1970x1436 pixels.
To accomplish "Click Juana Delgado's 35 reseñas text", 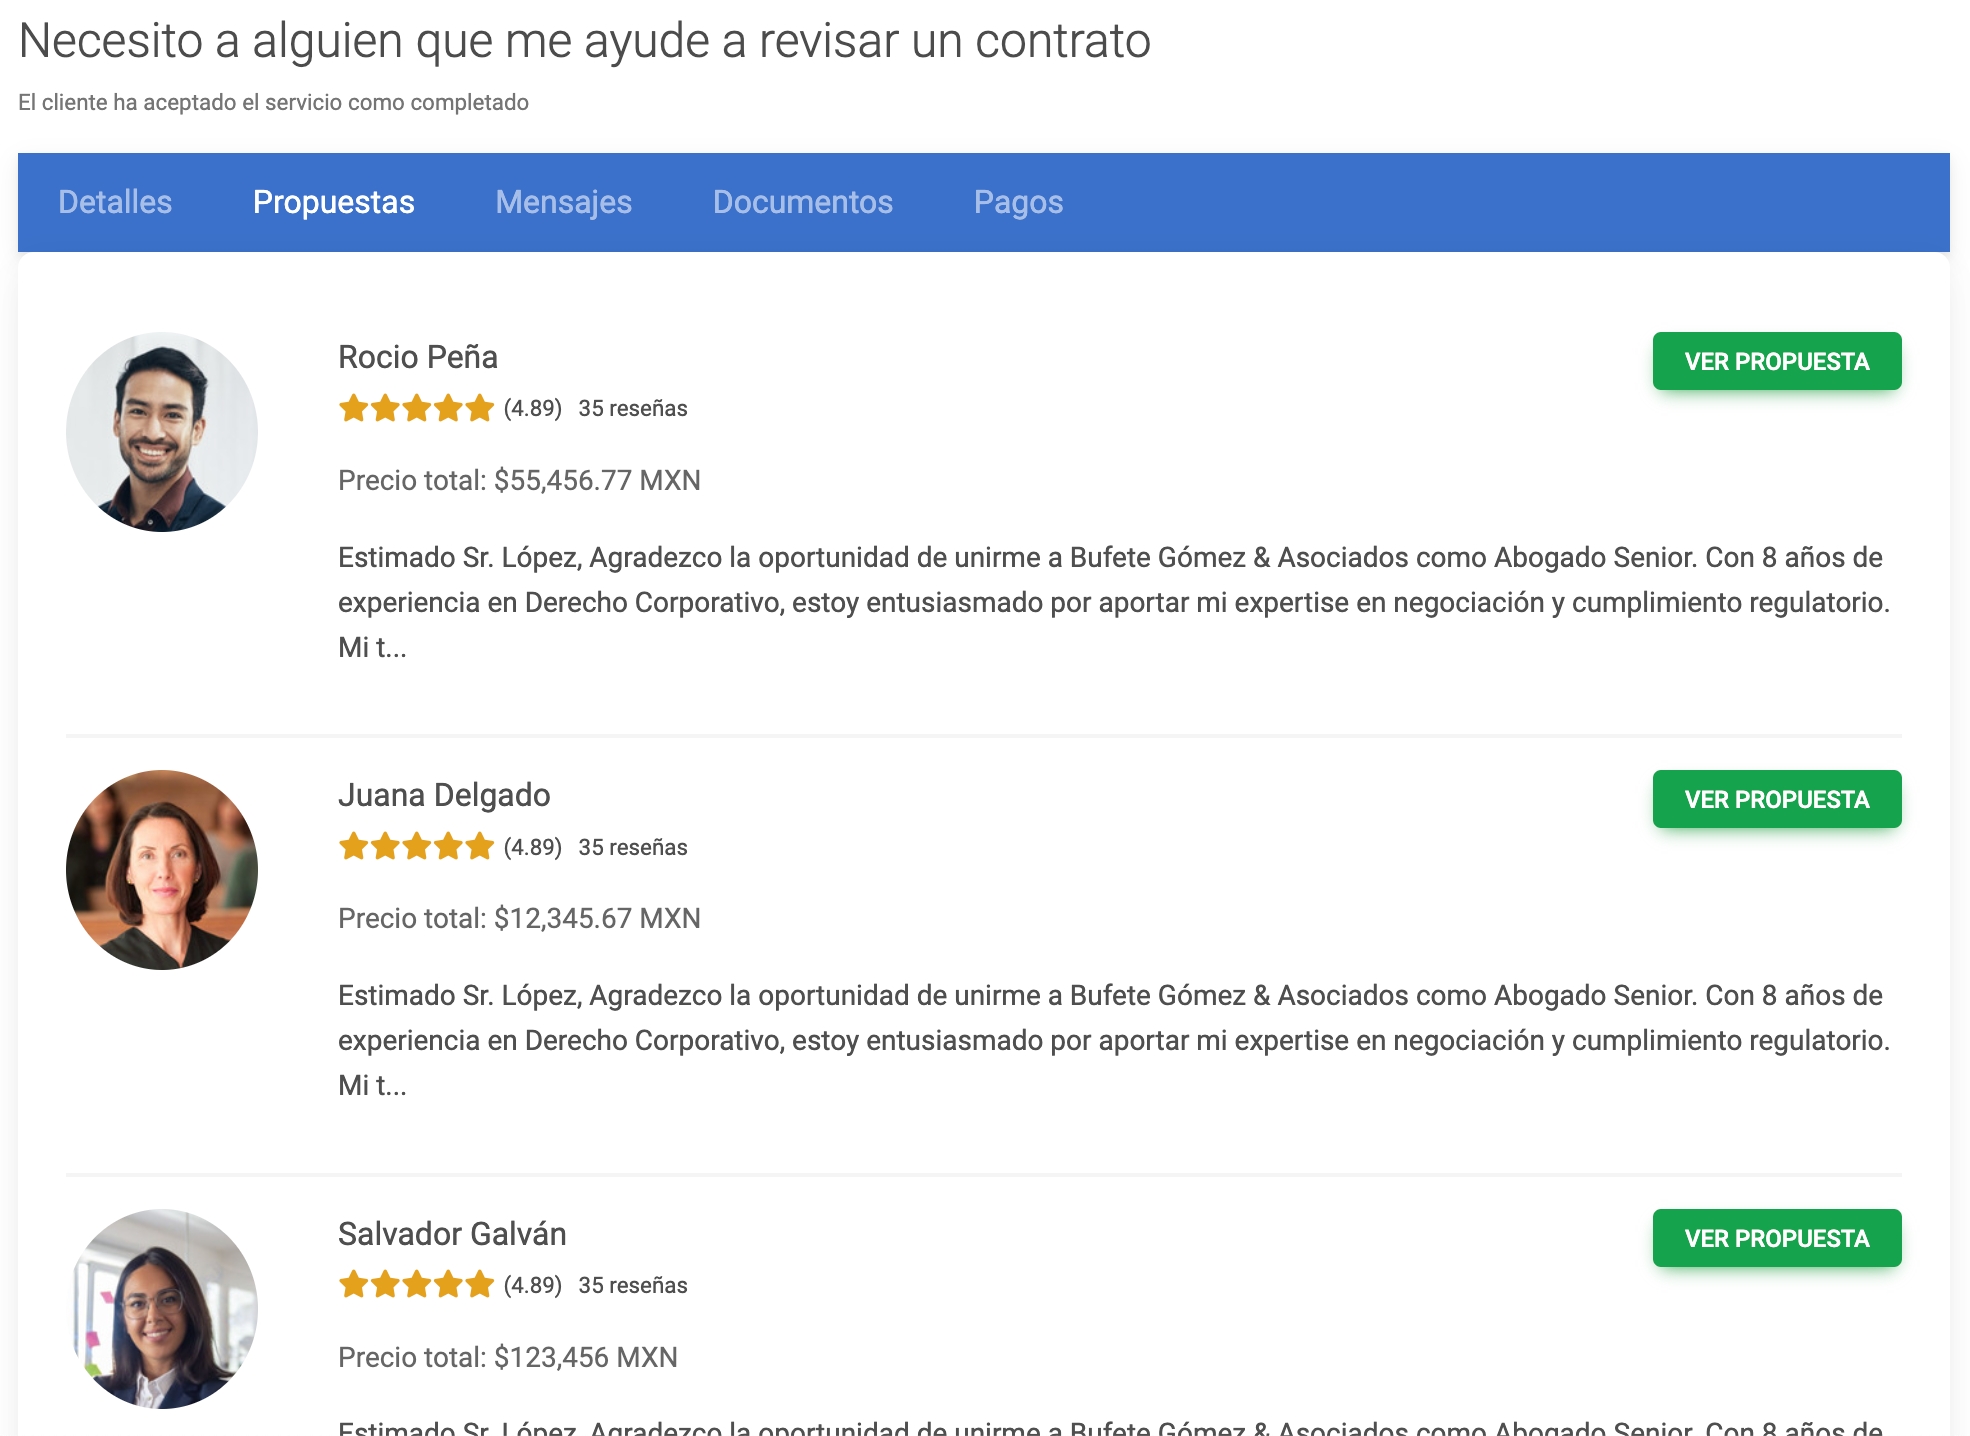I will [x=632, y=847].
